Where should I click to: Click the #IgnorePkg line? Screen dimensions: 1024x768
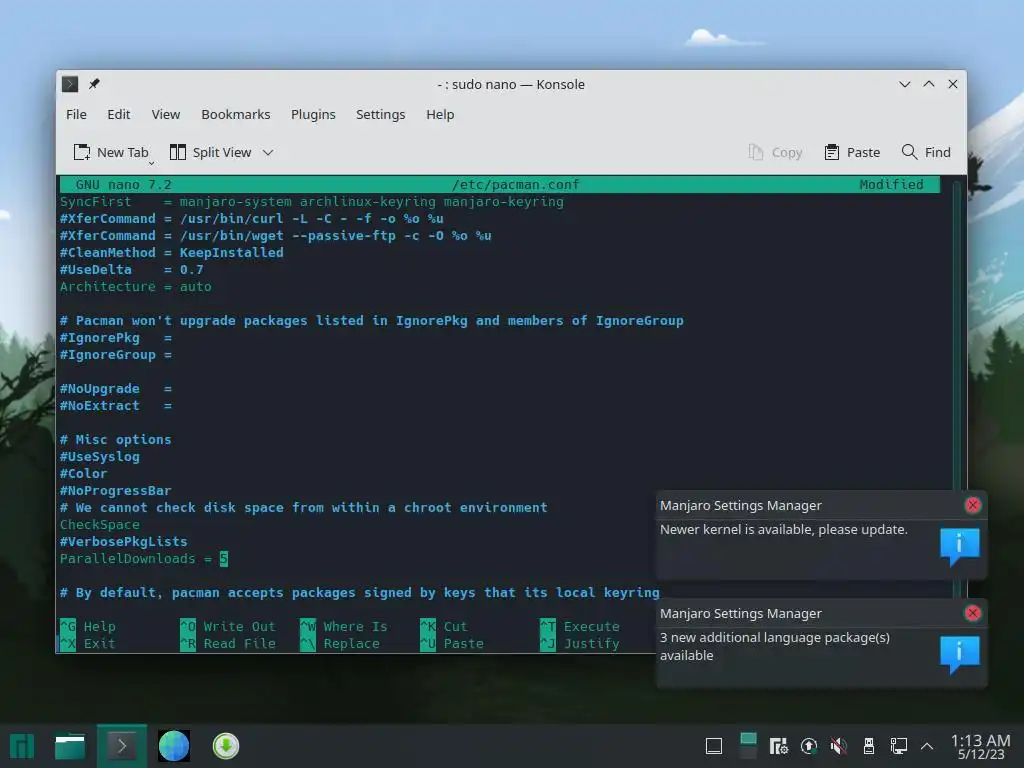pyautogui.click(x=116, y=338)
